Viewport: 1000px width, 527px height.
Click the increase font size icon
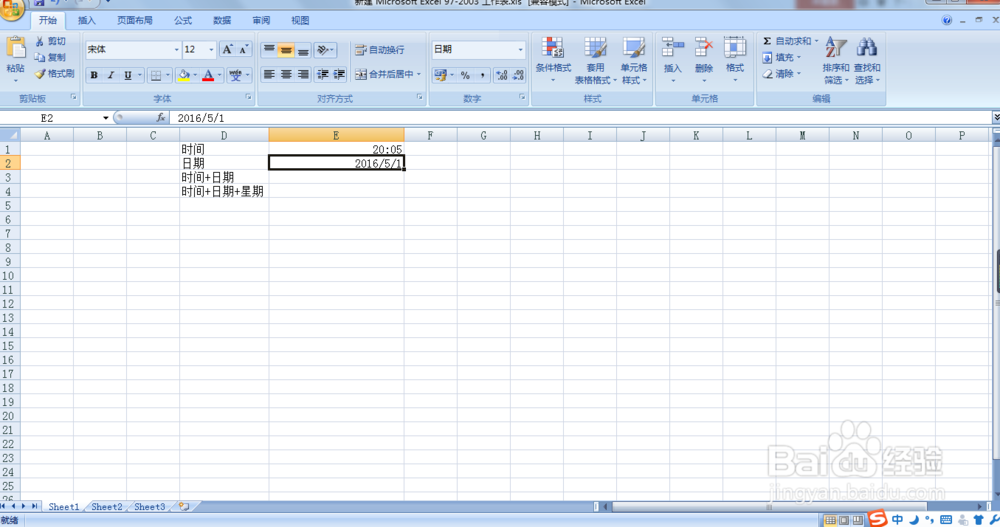tap(227, 50)
